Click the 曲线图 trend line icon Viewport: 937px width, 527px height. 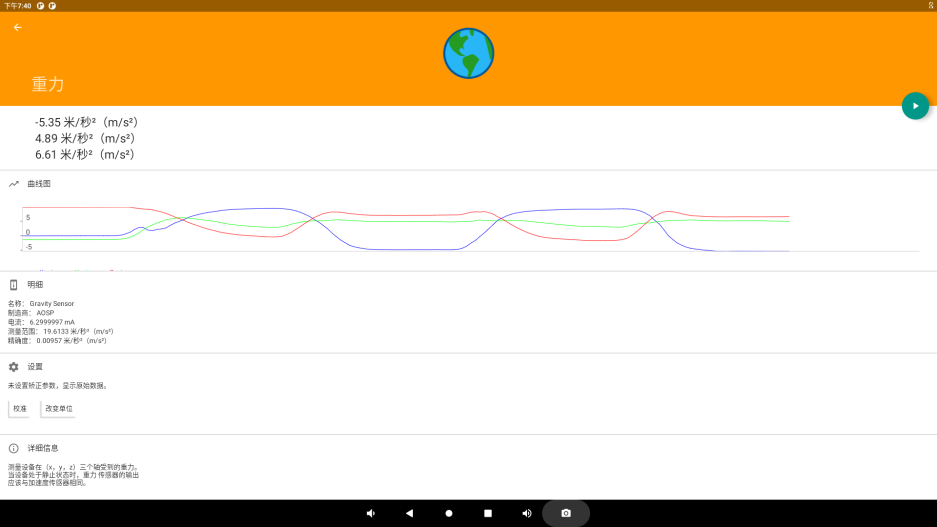(14, 184)
